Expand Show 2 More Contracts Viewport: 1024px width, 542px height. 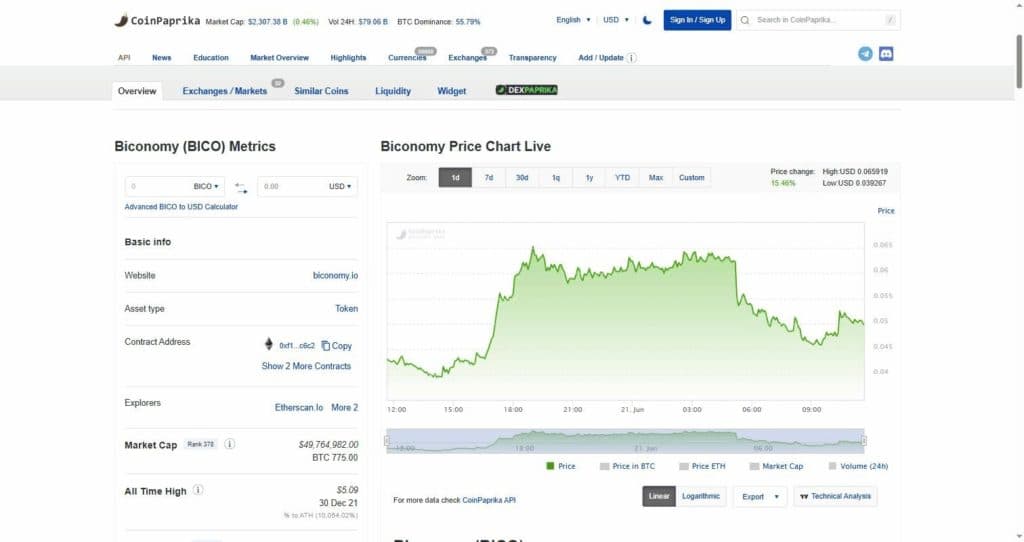point(306,366)
